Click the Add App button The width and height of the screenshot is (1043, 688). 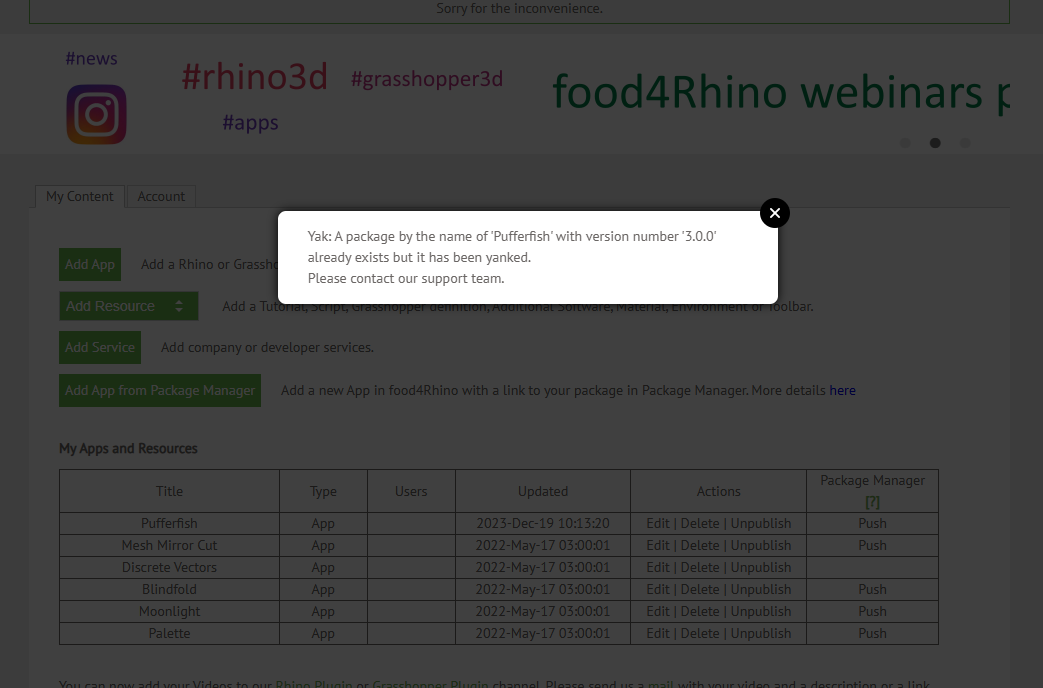(90, 264)
